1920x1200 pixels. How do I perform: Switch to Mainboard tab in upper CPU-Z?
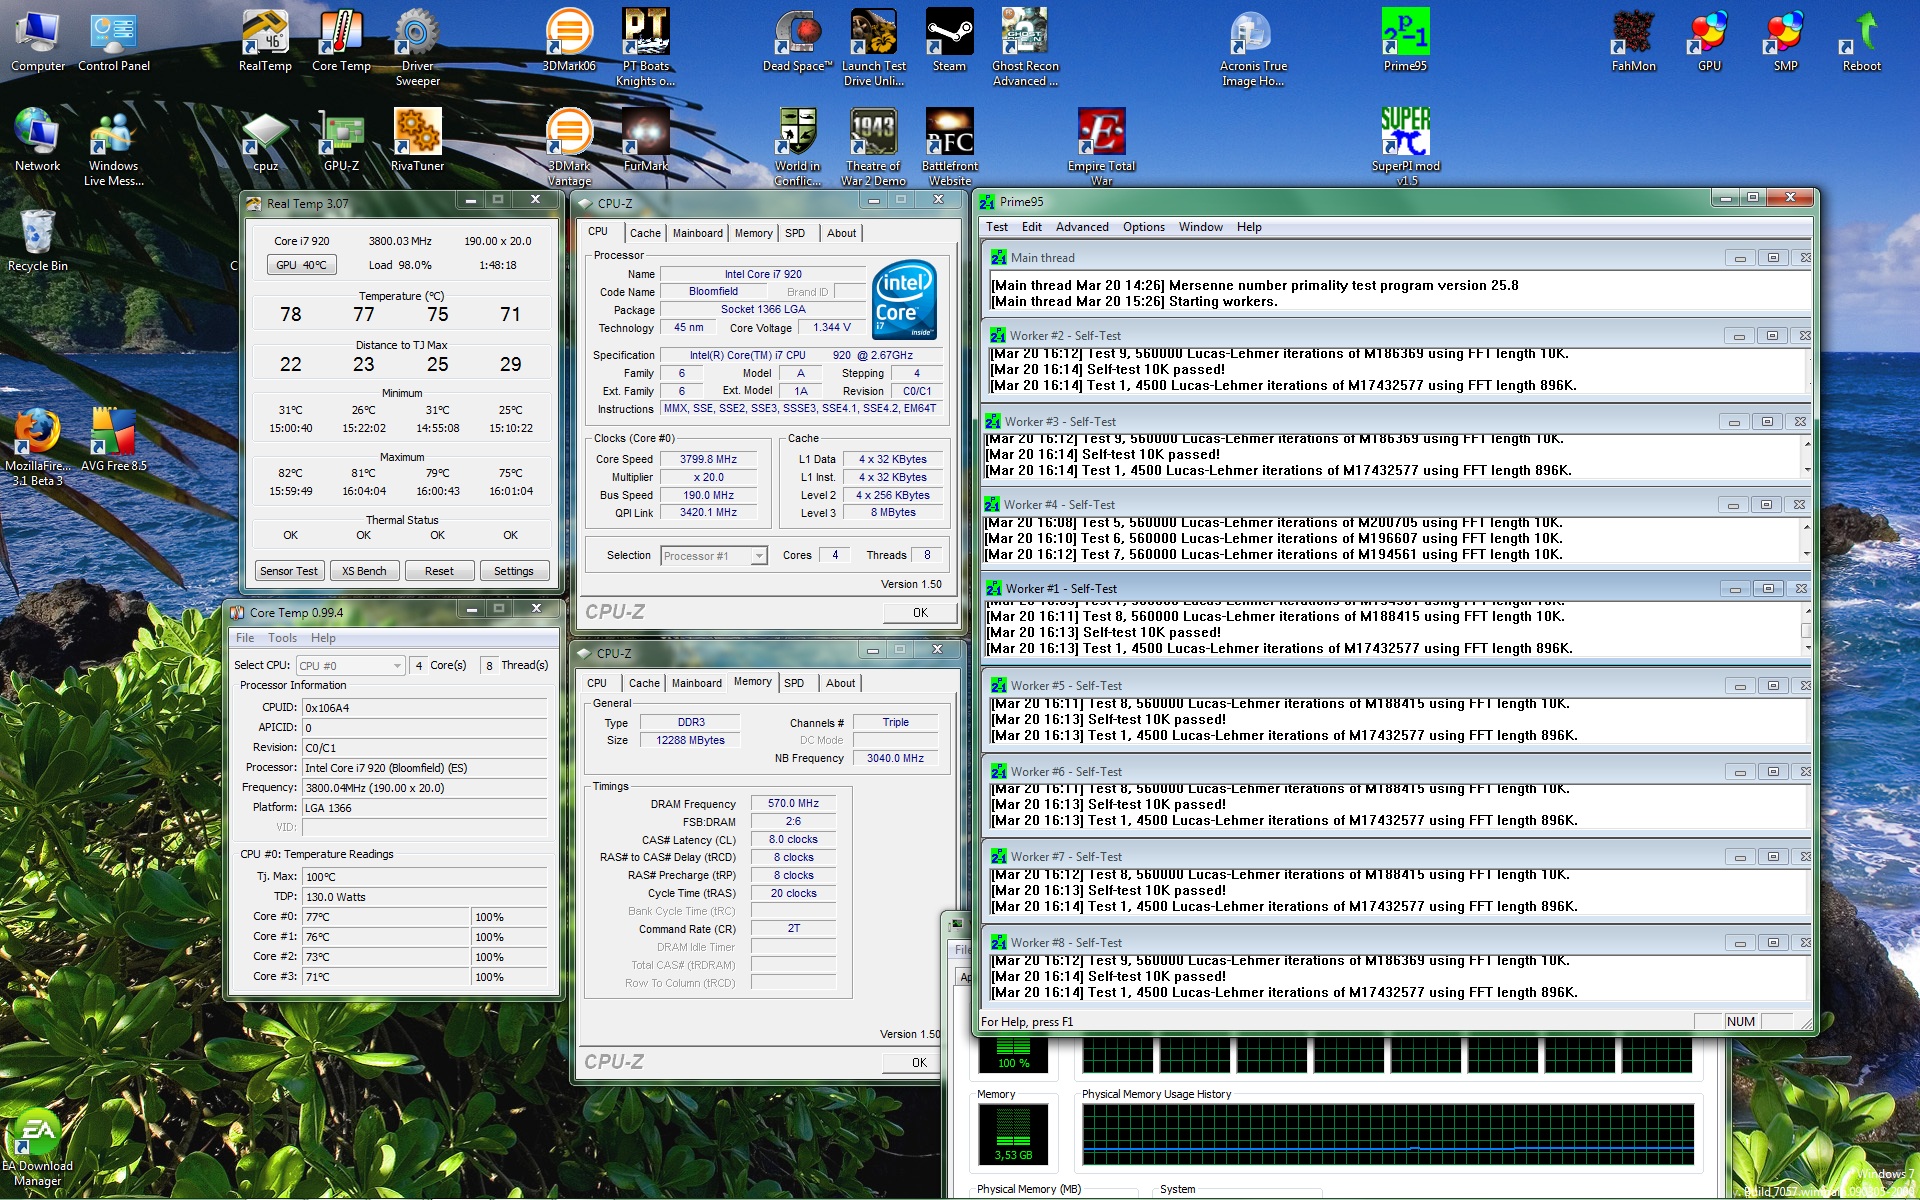click(x=697, y=233)
